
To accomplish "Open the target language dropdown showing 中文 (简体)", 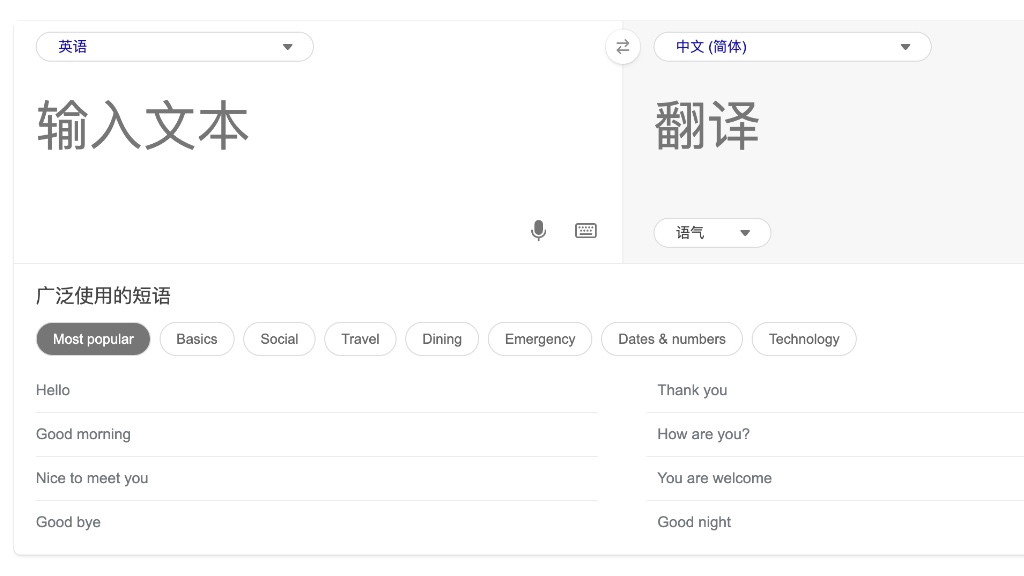I will (x=792, y=46).
